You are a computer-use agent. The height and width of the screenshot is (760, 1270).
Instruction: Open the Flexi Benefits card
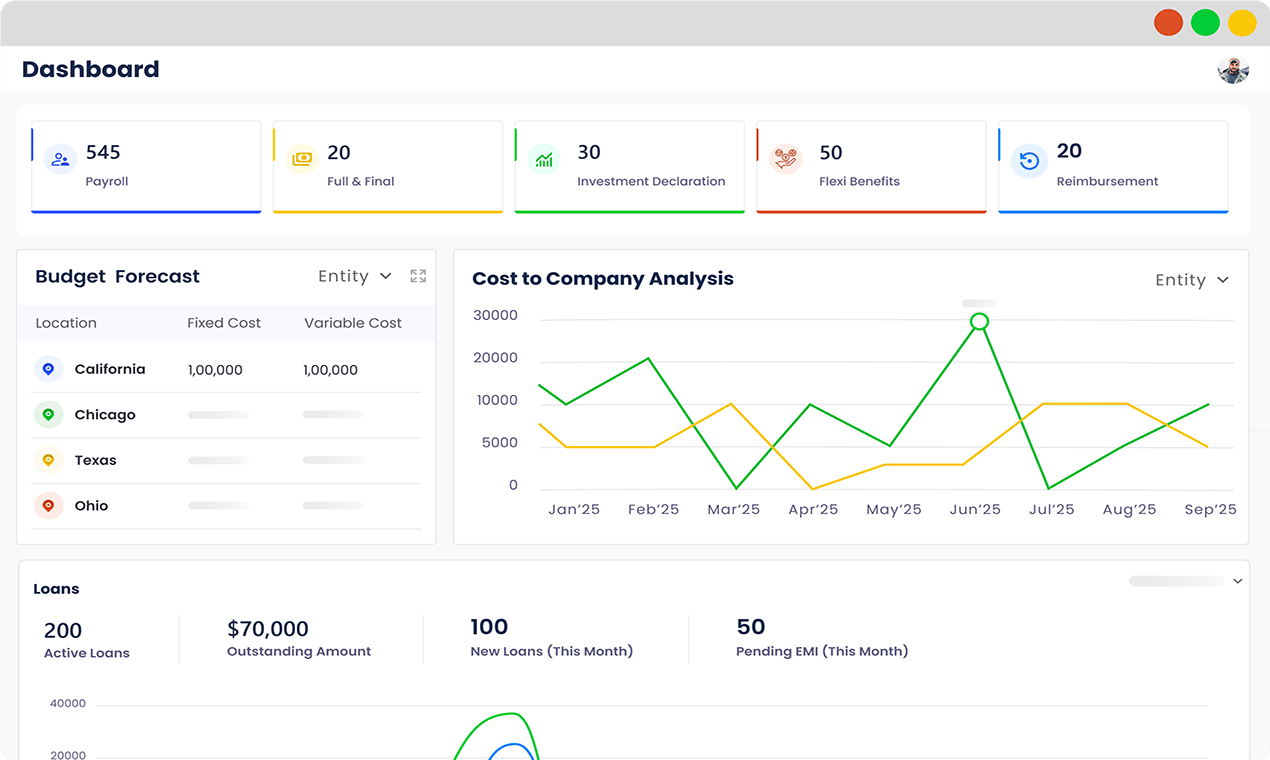(872, 167)
